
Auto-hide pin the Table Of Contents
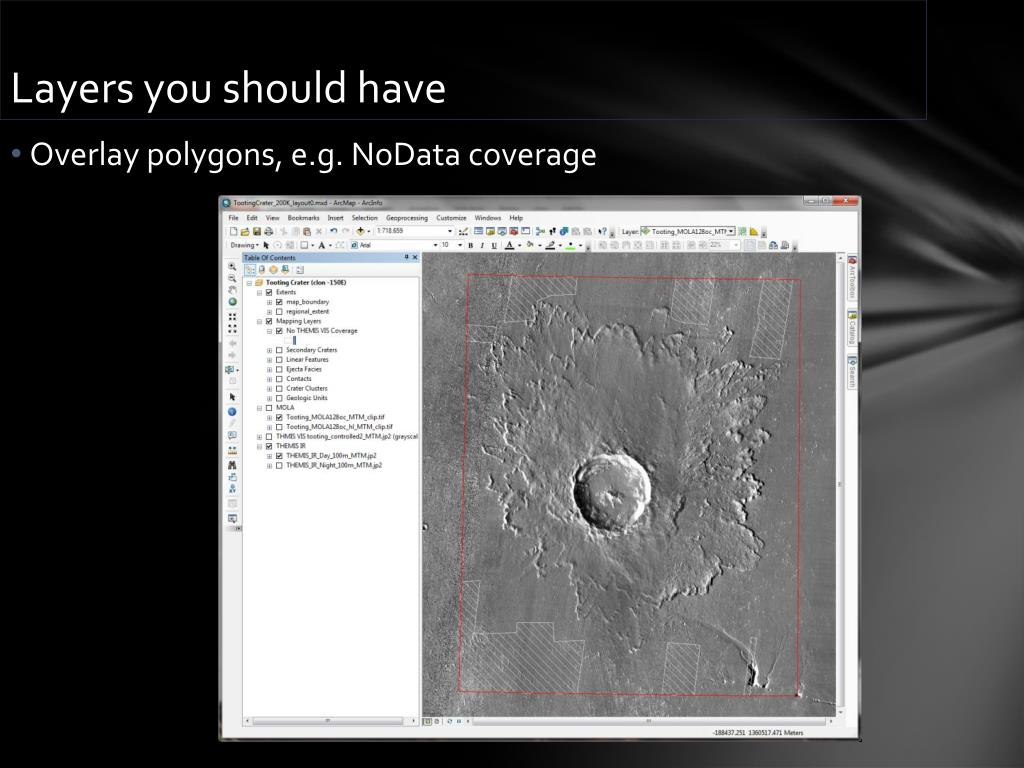click(406, 258)
